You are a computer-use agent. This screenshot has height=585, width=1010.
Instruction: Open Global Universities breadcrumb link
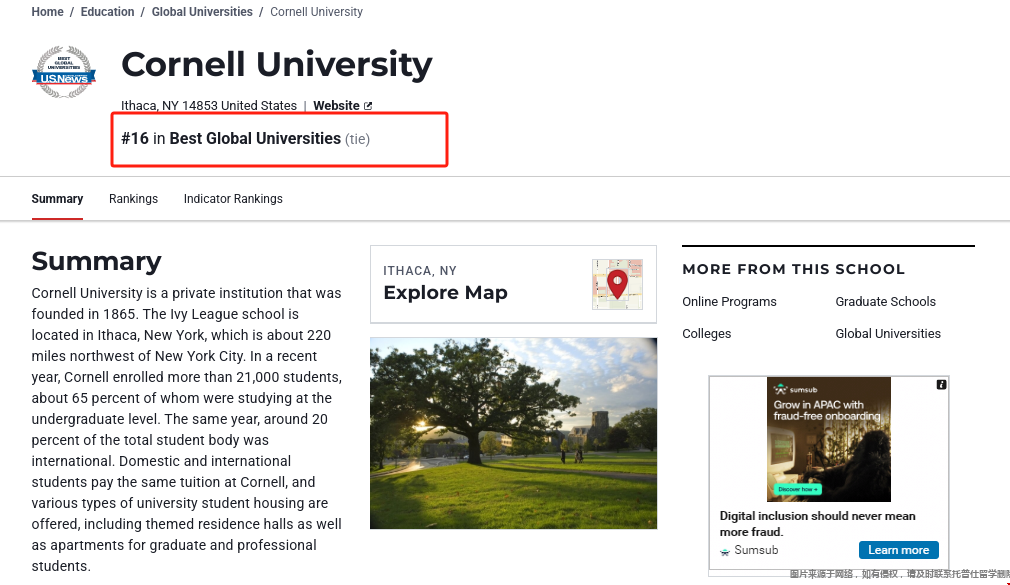tap(202, 12)
